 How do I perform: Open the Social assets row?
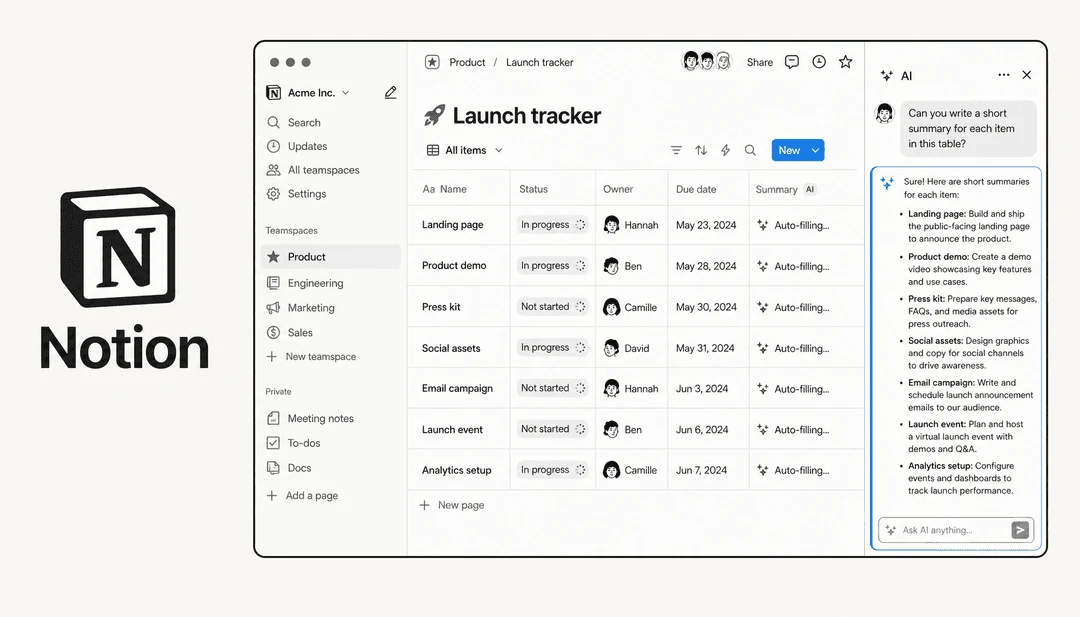[451, 348]
